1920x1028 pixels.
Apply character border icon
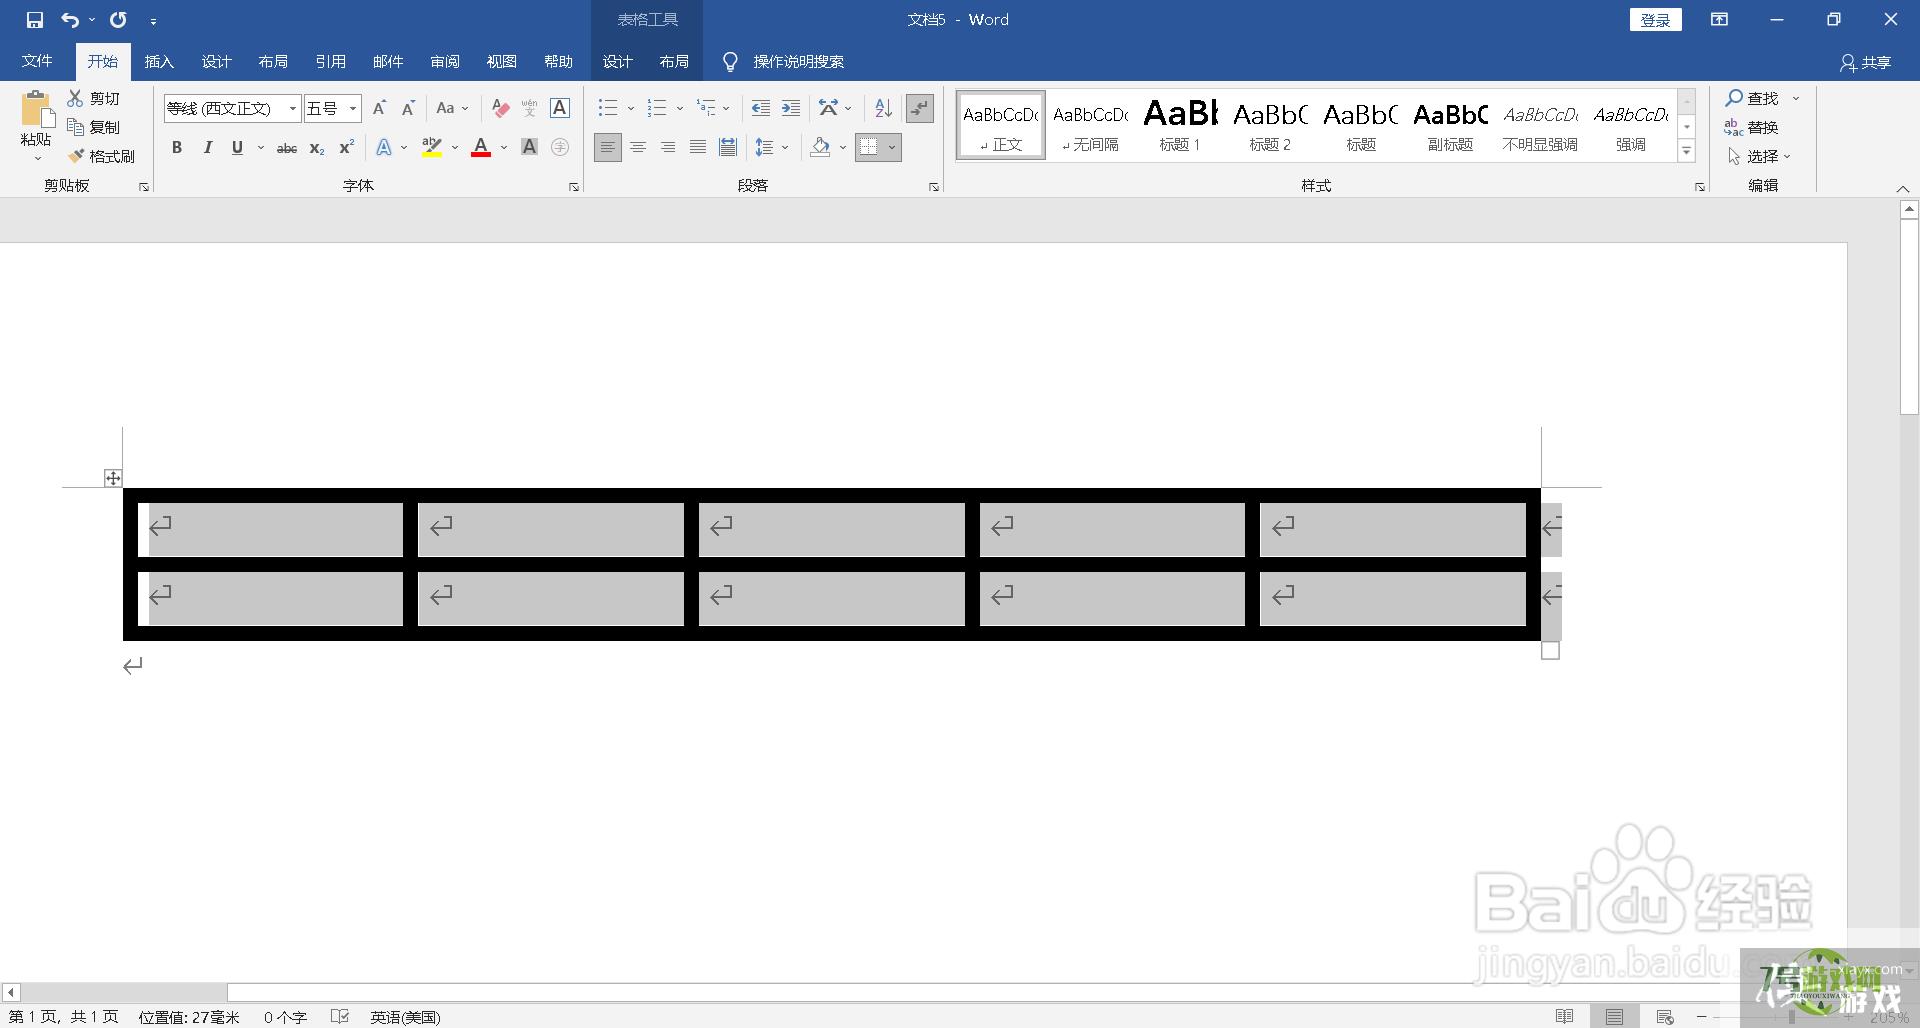point(560,108)
